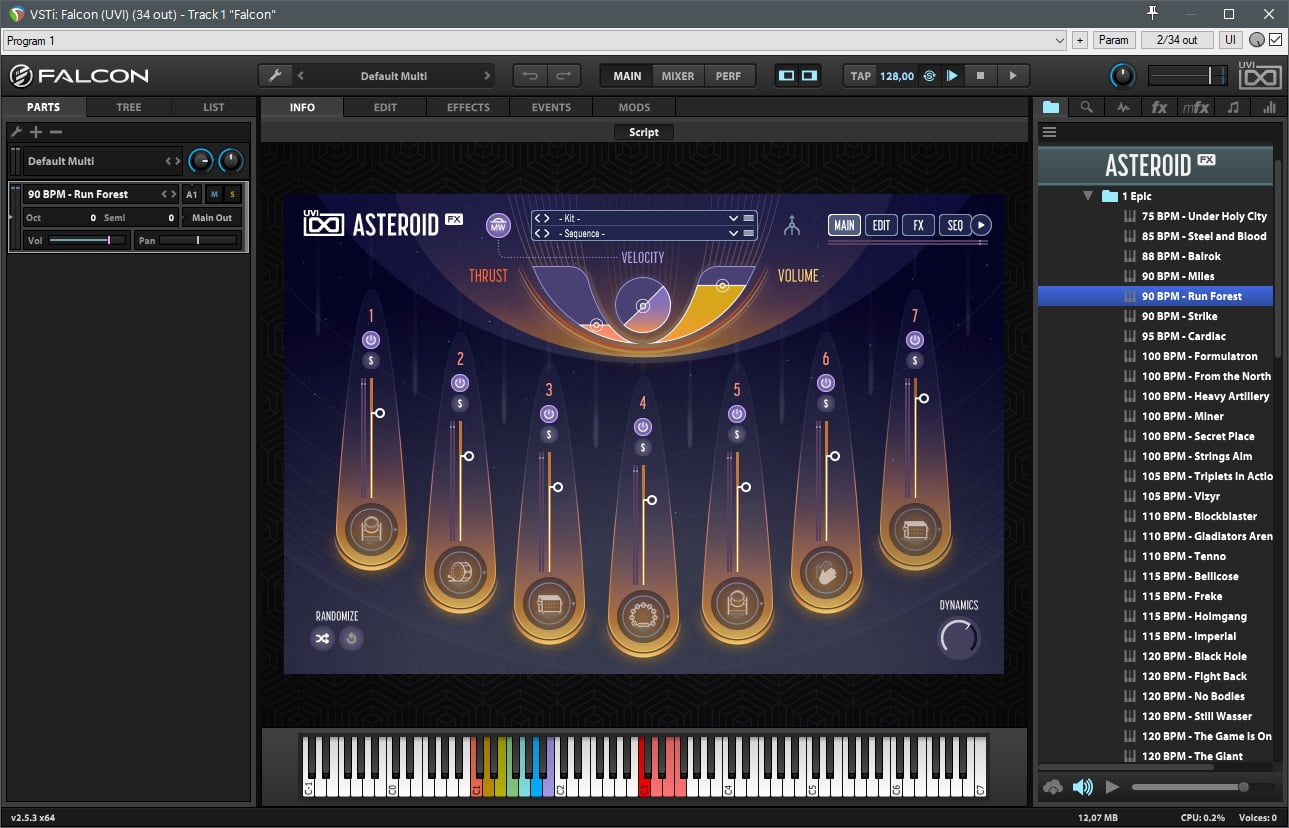Solo drum pad 2
Screen dimensions: 1289x828
(x=460, y=403)
